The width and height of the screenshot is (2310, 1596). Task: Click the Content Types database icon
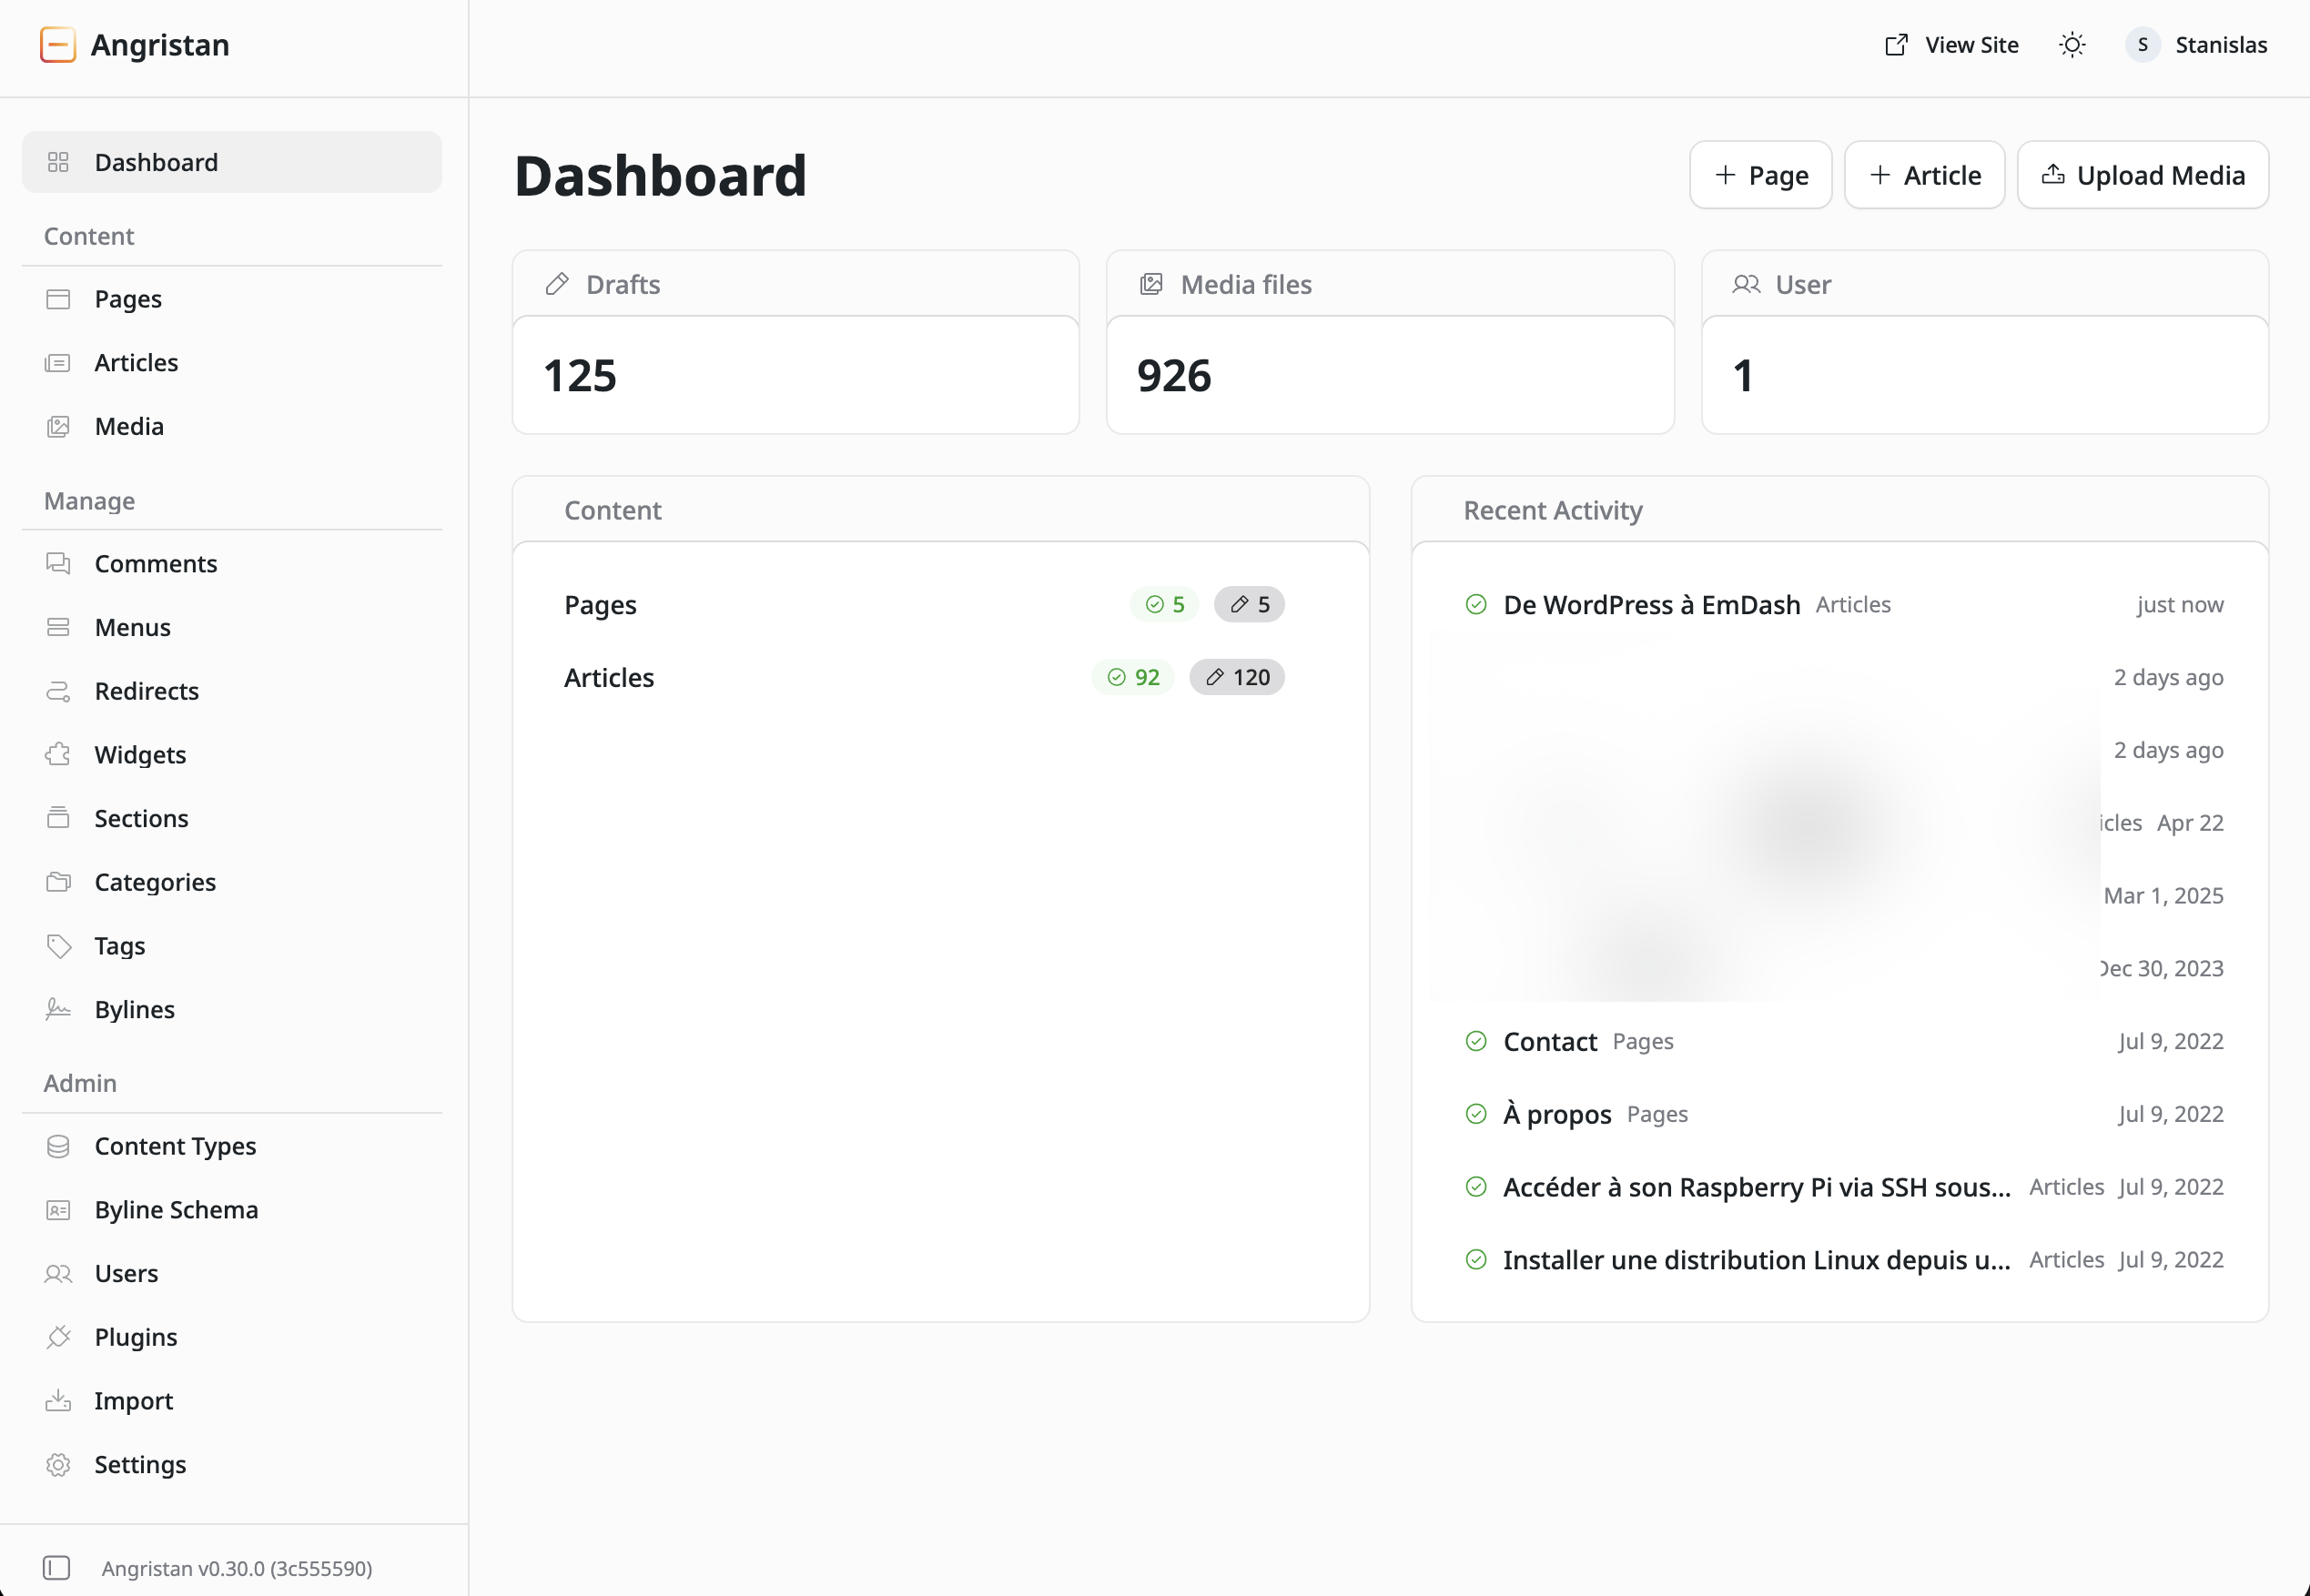coord(58,1146)
